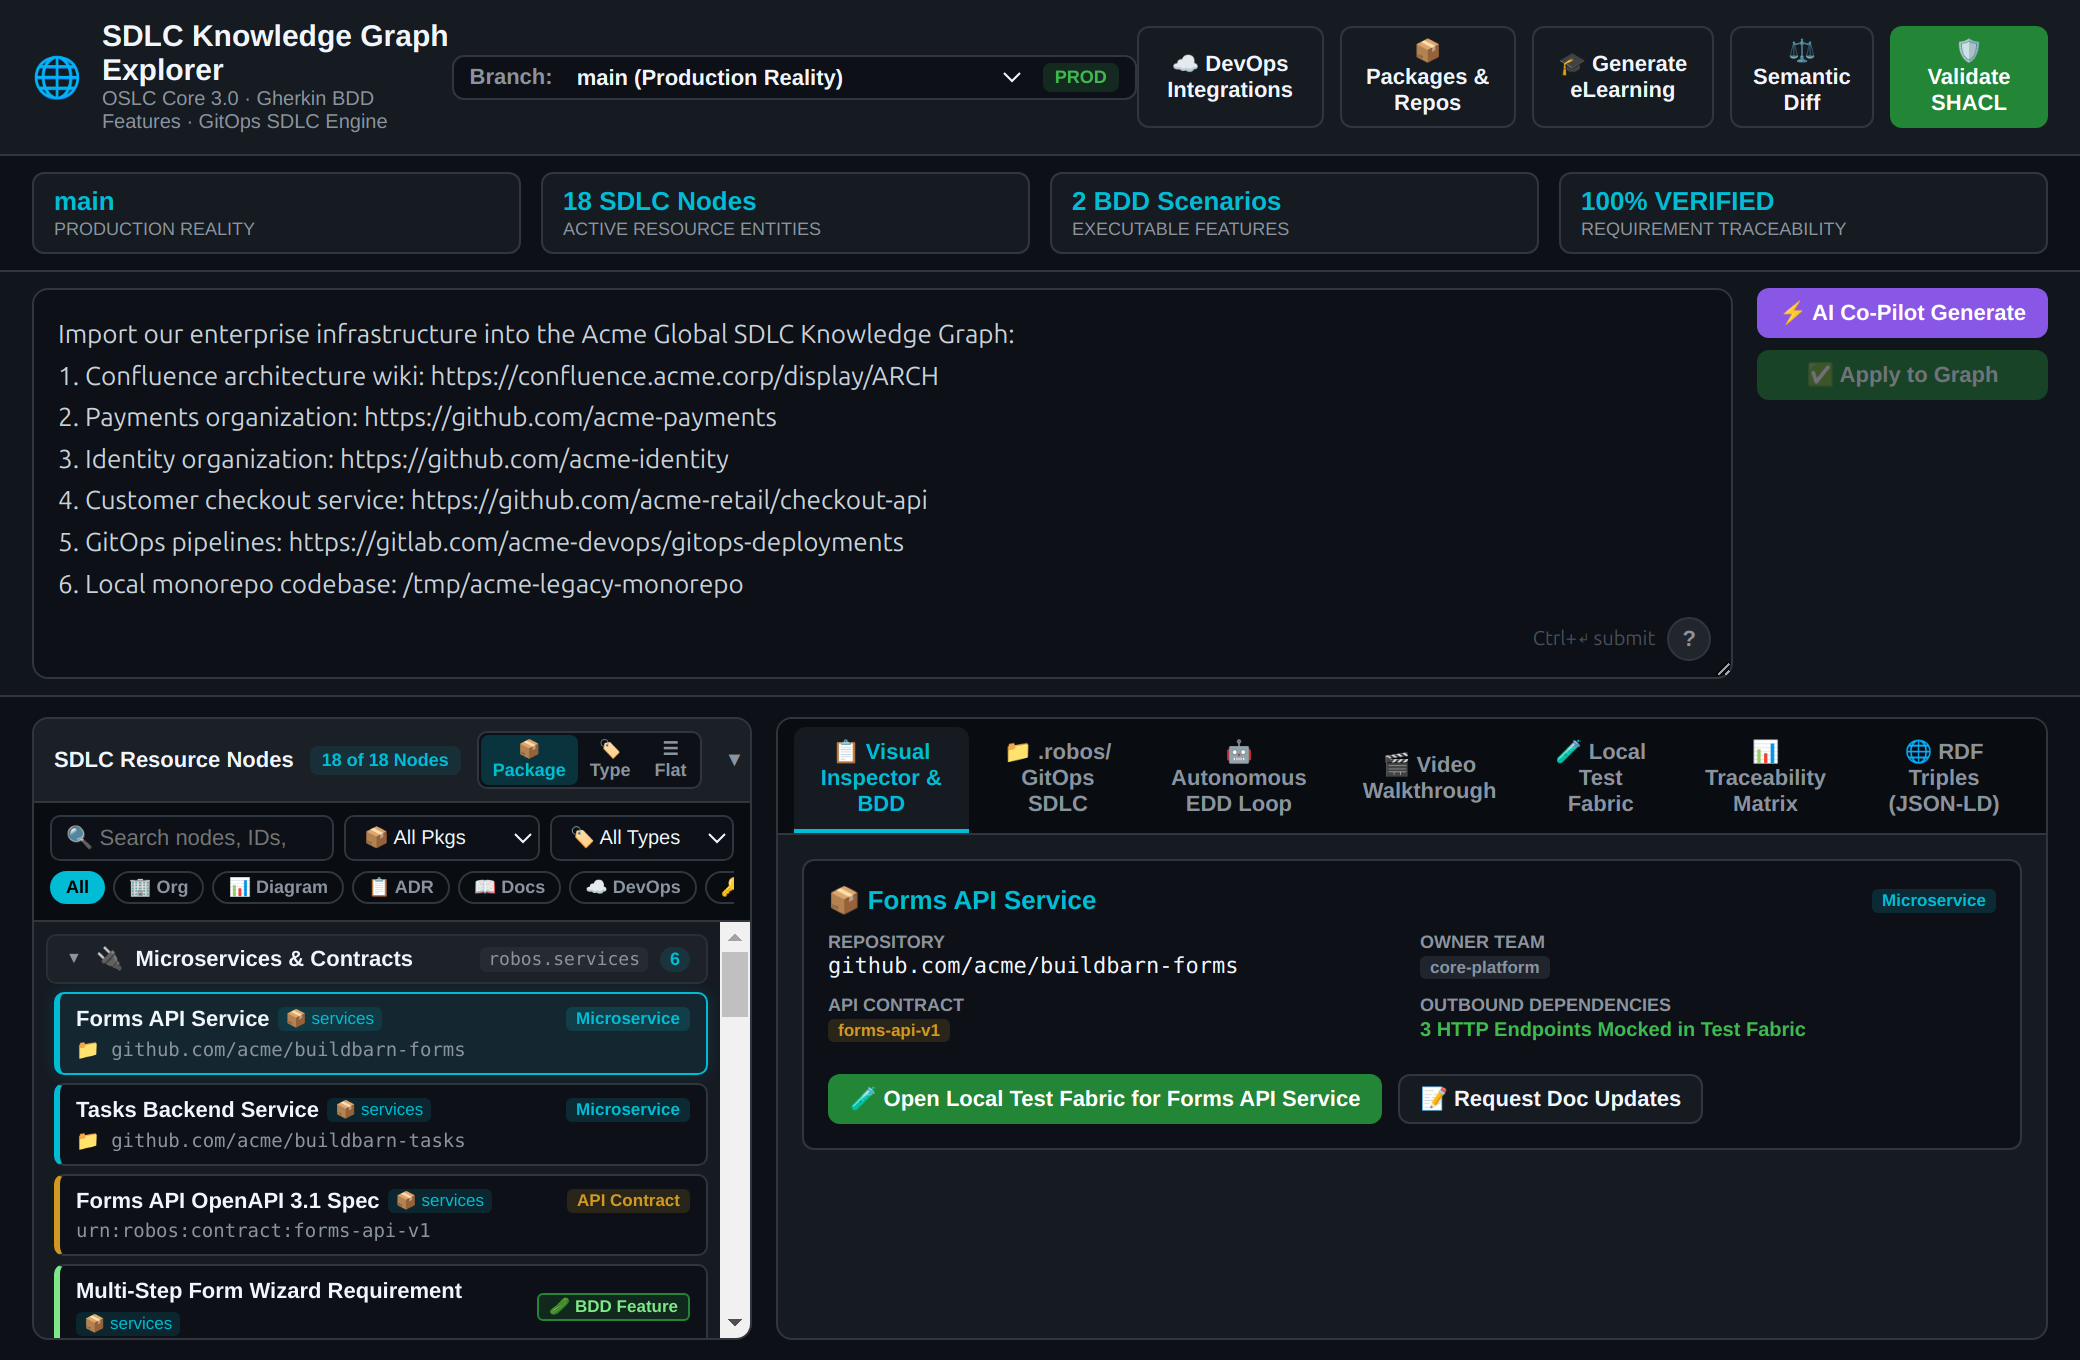Viewport: 2080px width, 1360px height.
Task: Switch node grouping to Type view
Action: (x=610, y=760)
